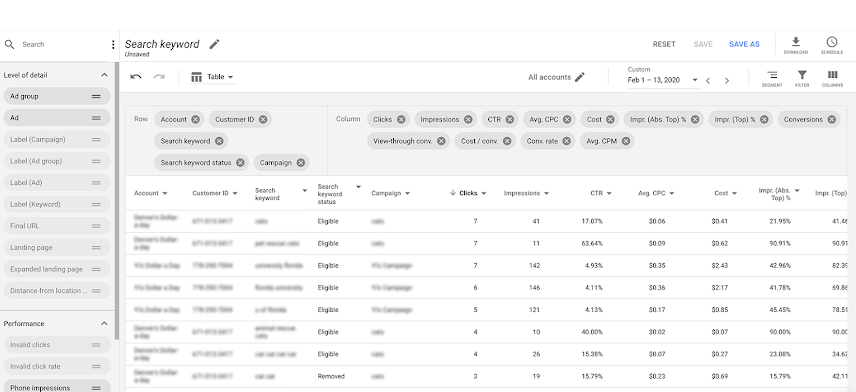Select the Ad group dimension

[x=57, y=96]
